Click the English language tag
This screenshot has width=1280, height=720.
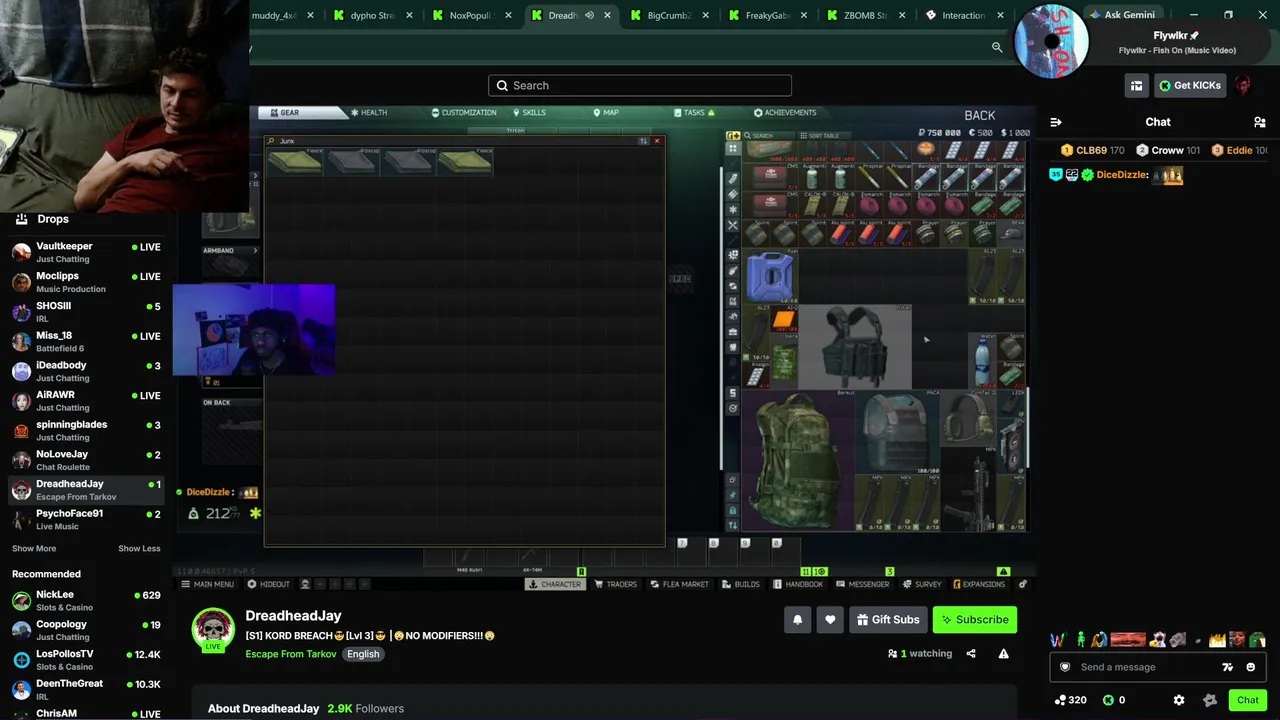point(363,654)
